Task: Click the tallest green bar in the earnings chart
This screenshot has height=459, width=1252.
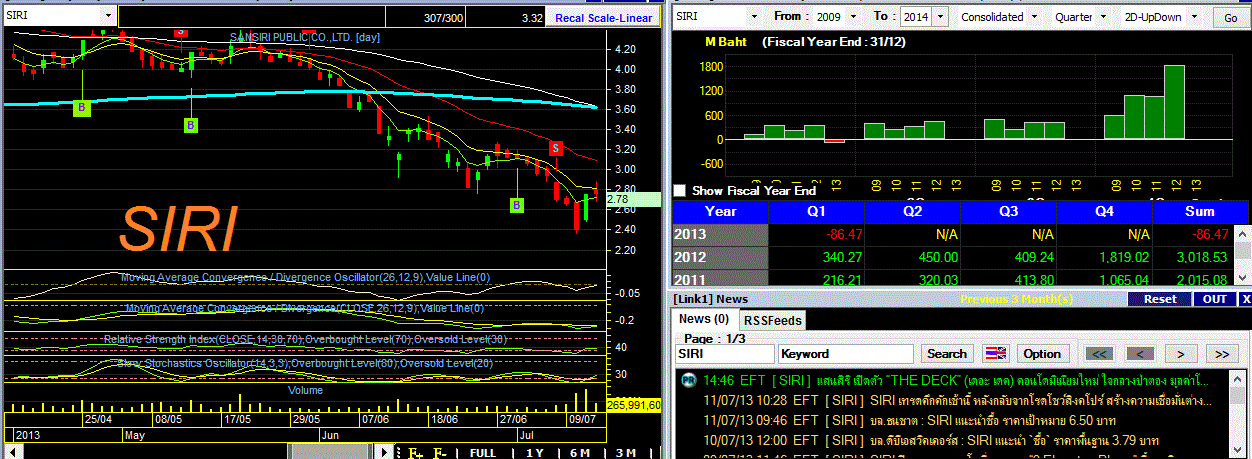Action: 1174,102
